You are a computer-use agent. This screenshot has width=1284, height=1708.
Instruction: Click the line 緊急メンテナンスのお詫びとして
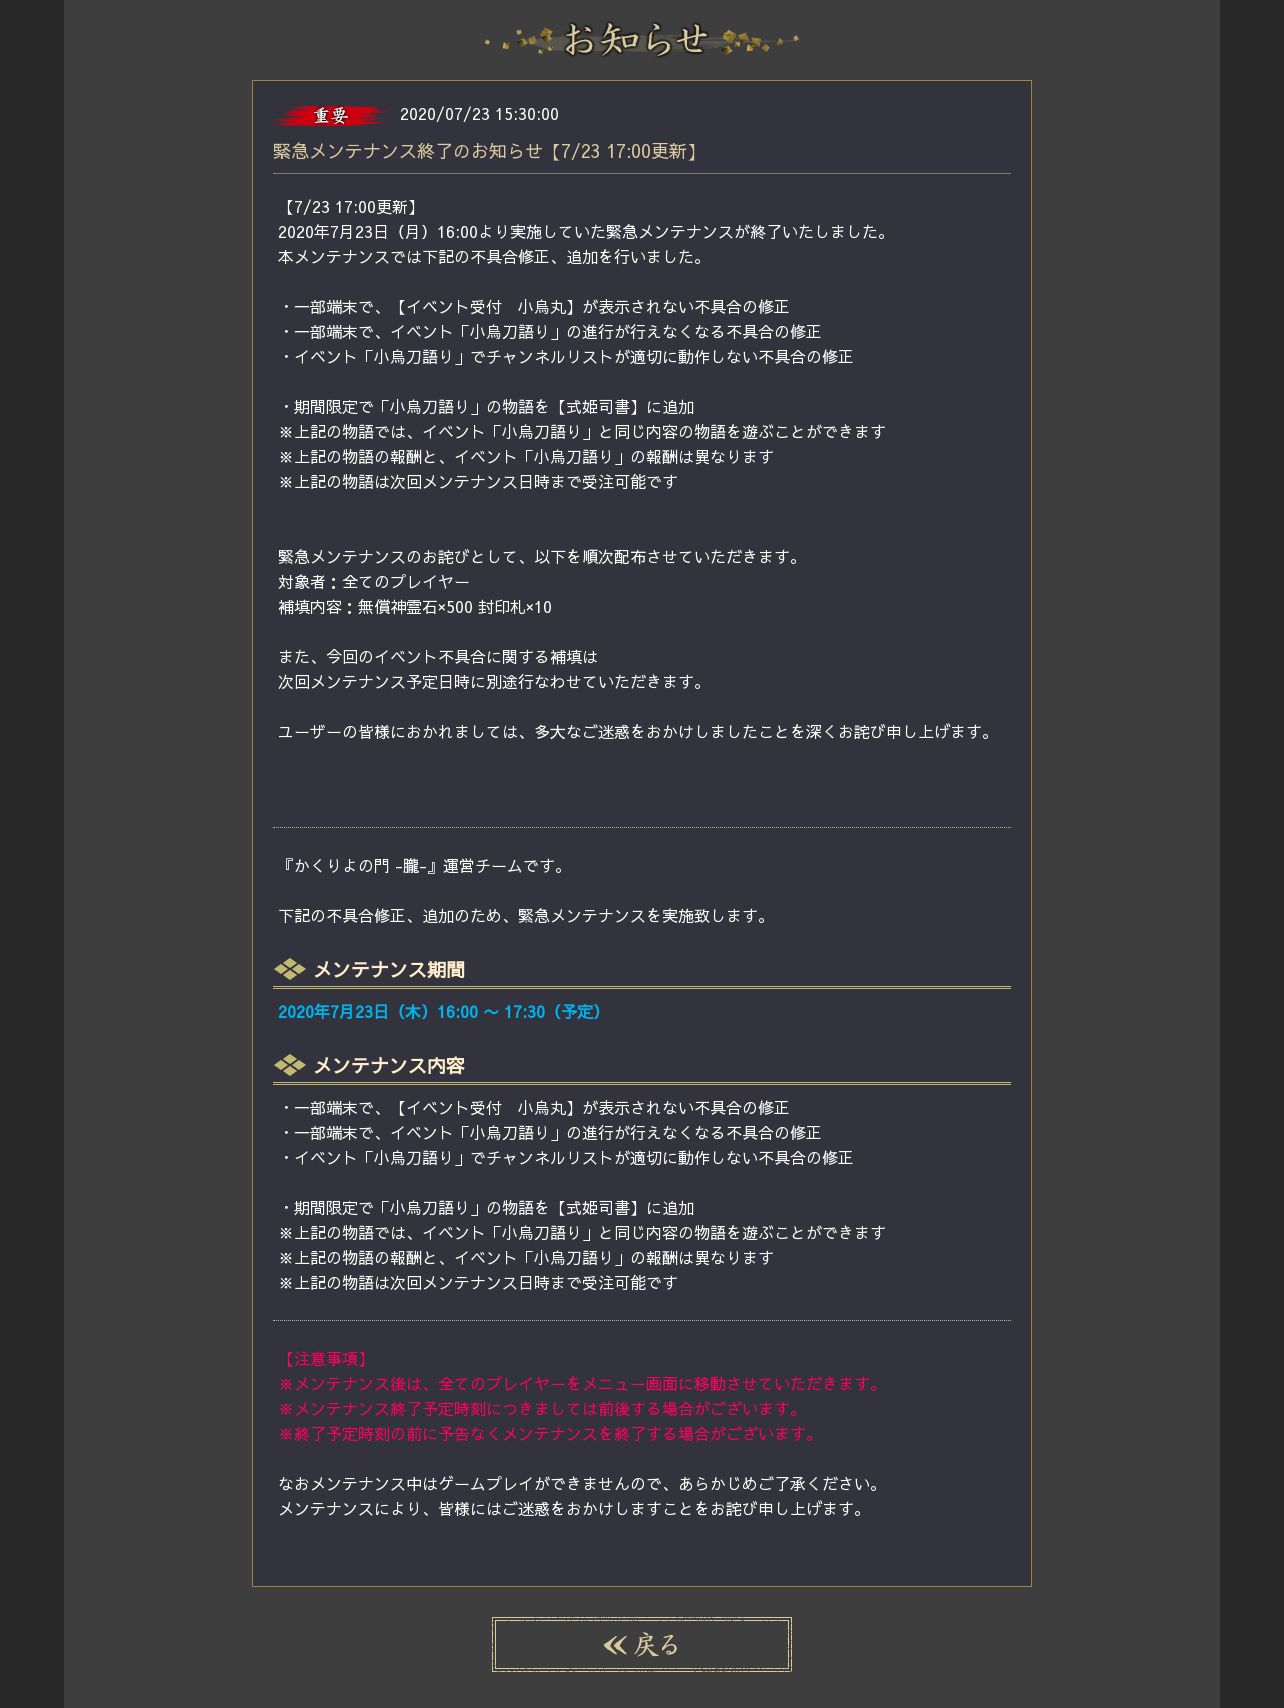tap(542, 557)
